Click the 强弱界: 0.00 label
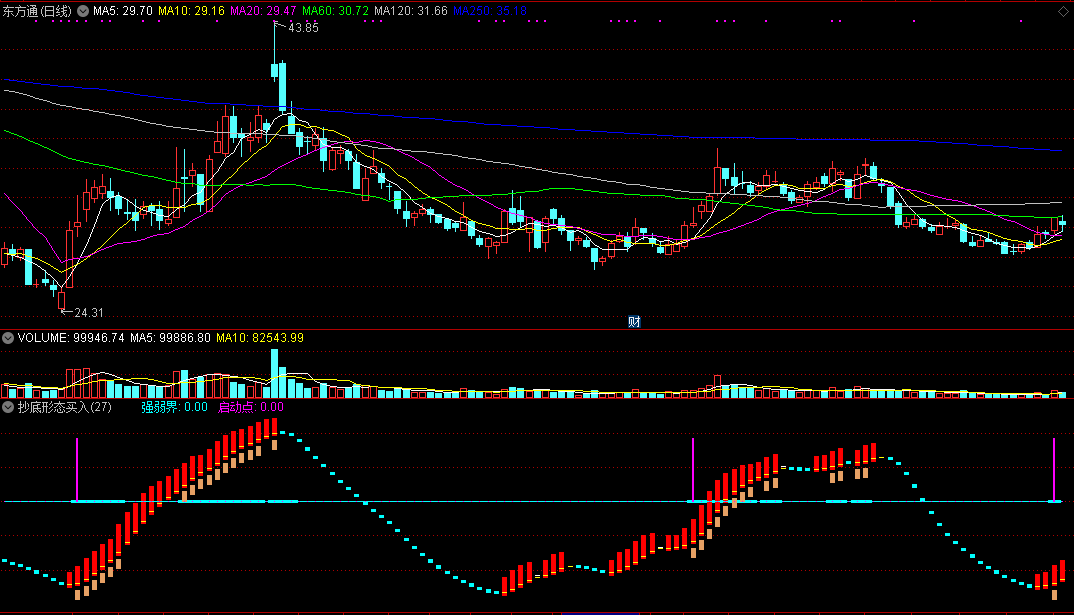This screenshot has height=615, width=1074. (175, 407)
